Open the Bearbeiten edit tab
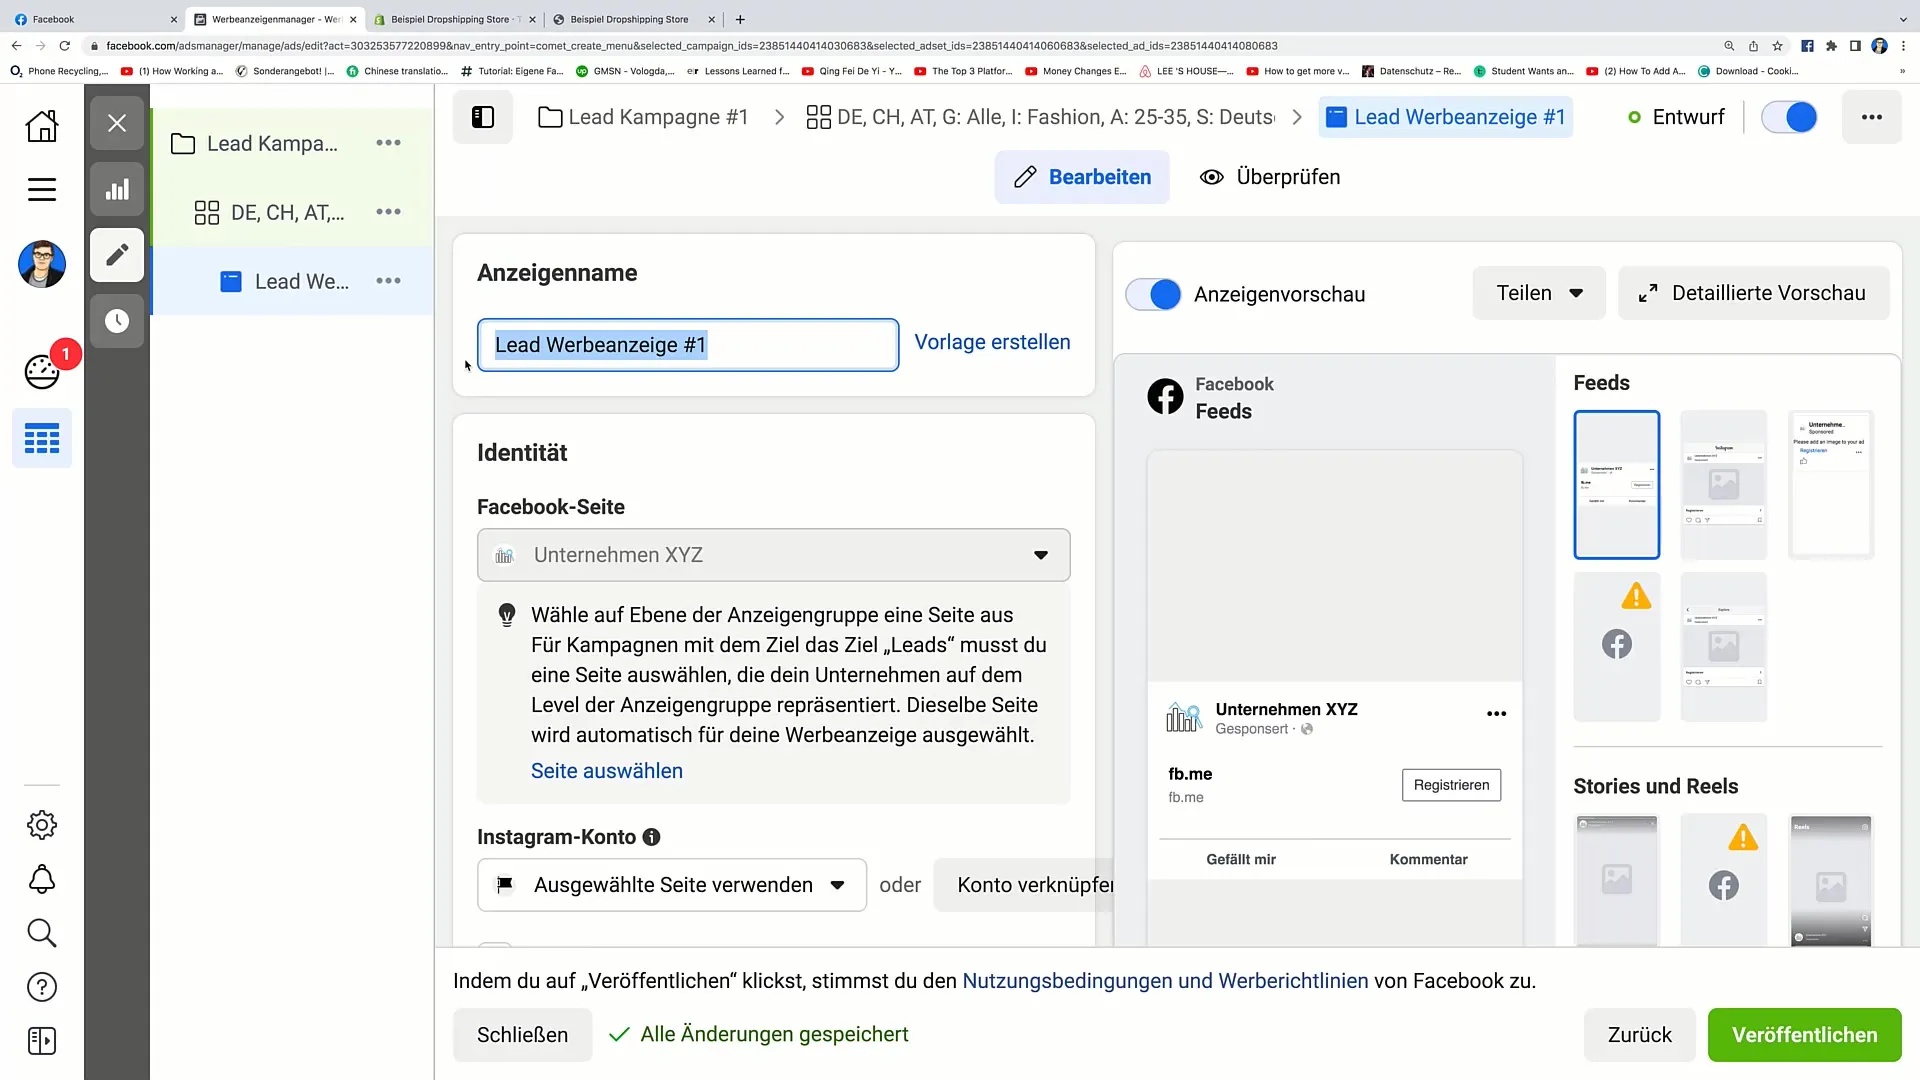Image resolution: width=1920 pixels, height=1080 pixels. pyautogui.click(x=1083, y=177)
